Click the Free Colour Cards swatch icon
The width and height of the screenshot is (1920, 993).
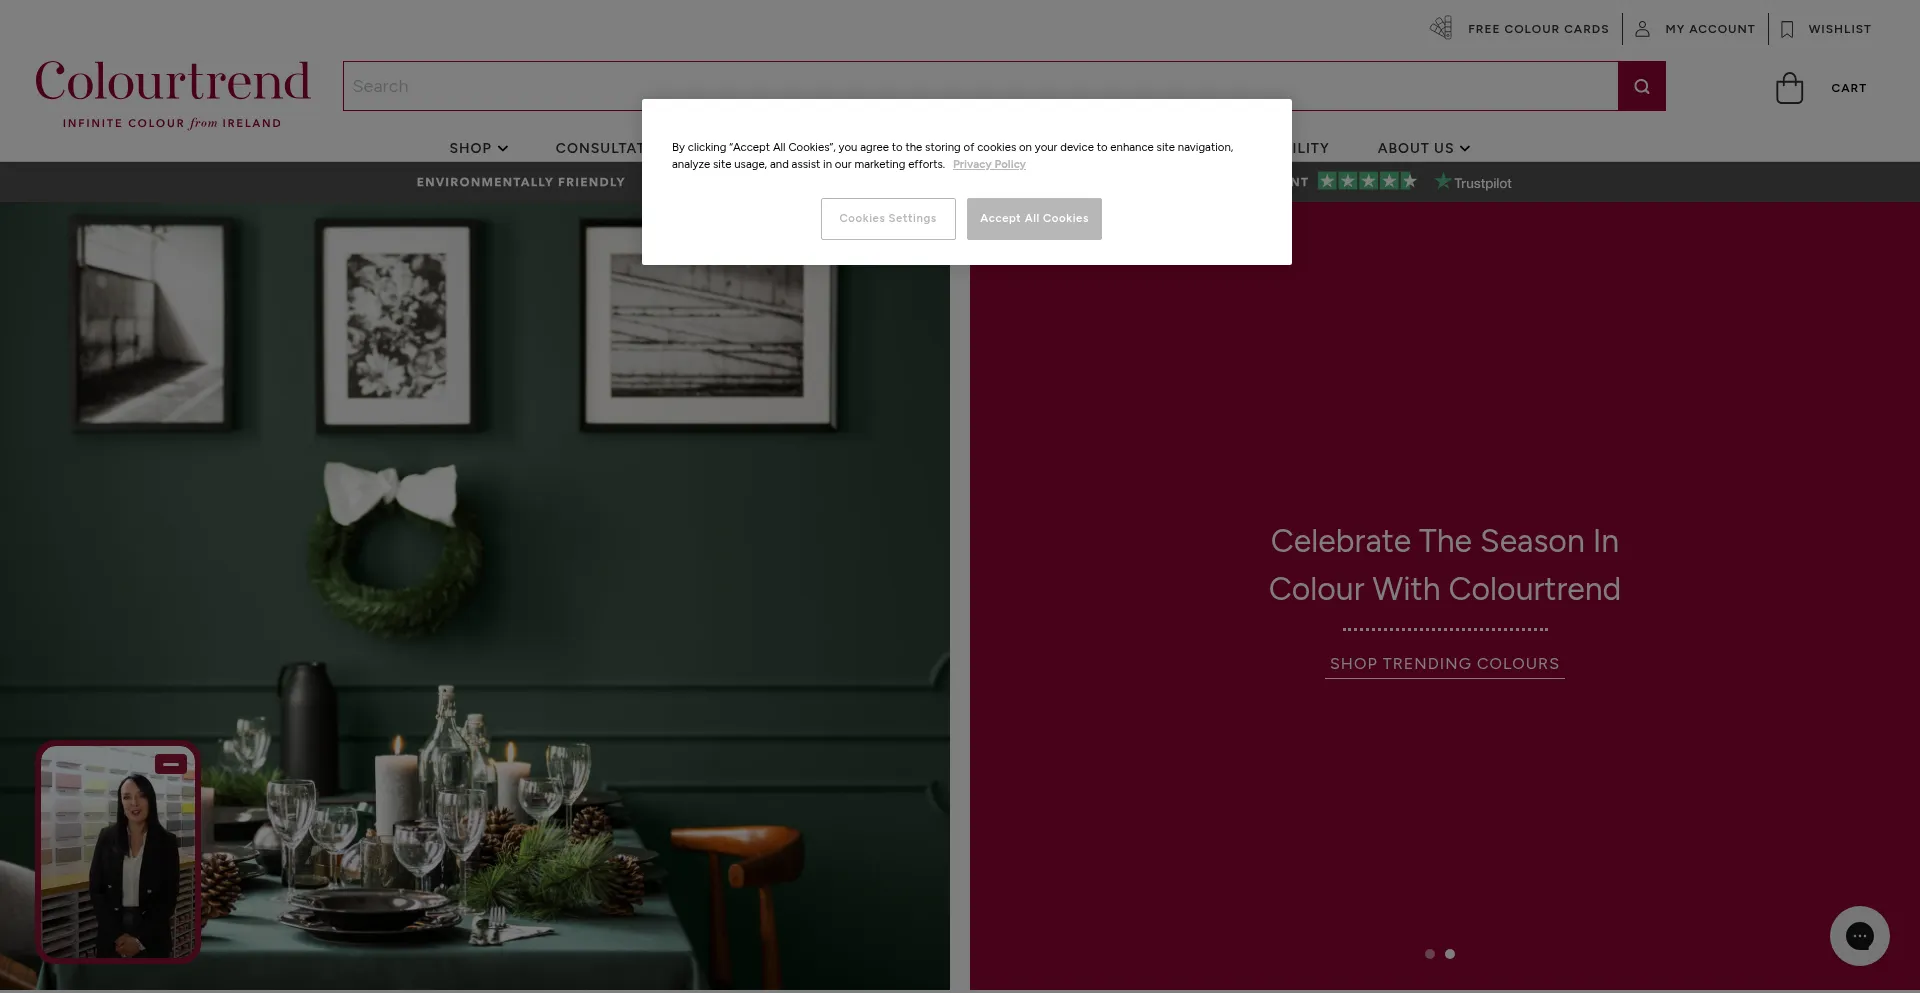(x=1441, y=28)
